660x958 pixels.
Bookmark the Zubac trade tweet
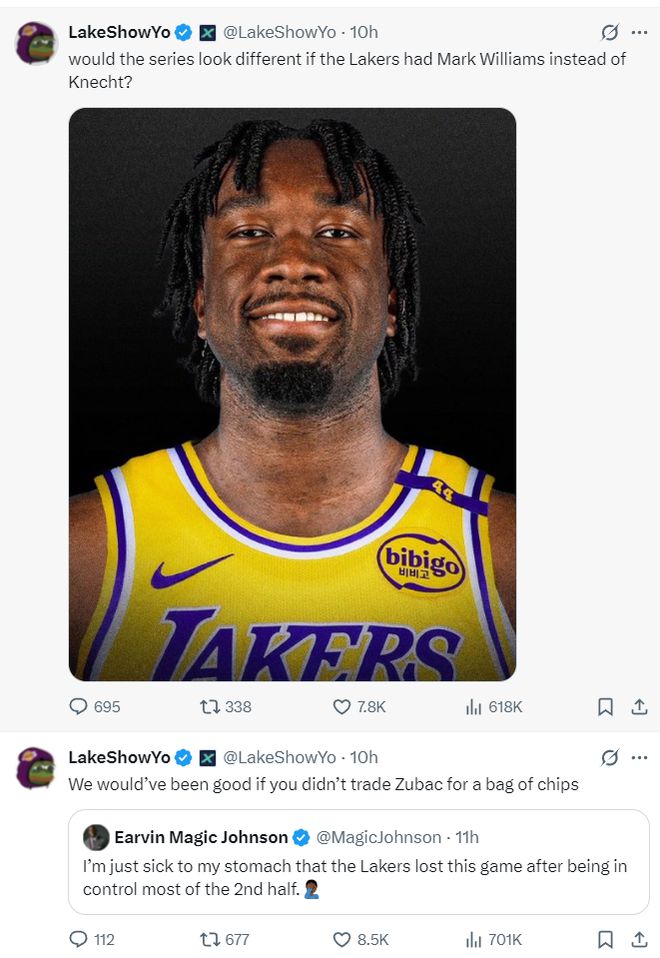[x=605, y=939]
